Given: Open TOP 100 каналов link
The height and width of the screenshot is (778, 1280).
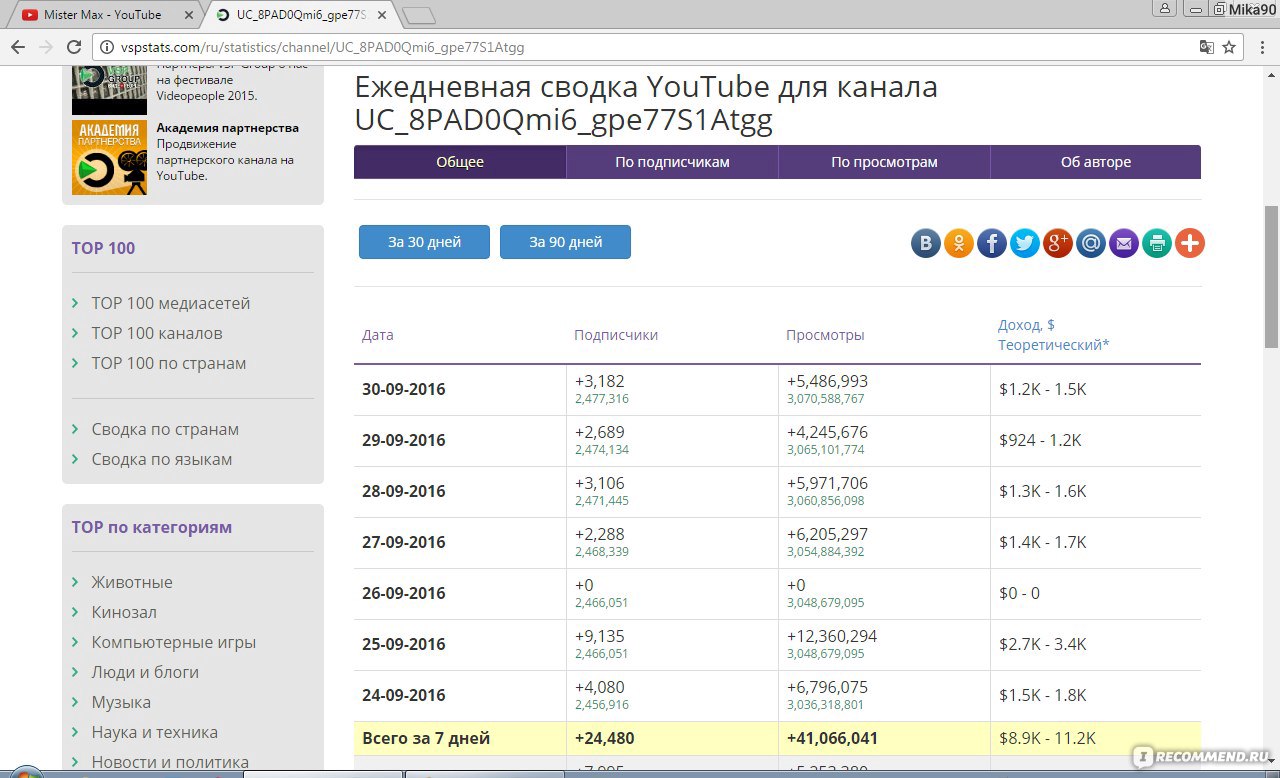Looking at the screenshot, I should tap(157, 333).
